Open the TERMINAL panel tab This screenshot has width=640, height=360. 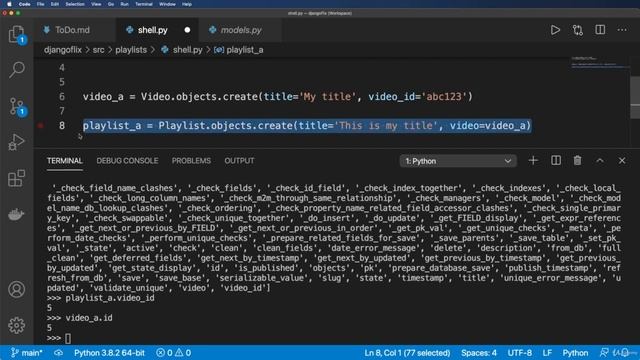pyautogui.click(x=64, y=161)
